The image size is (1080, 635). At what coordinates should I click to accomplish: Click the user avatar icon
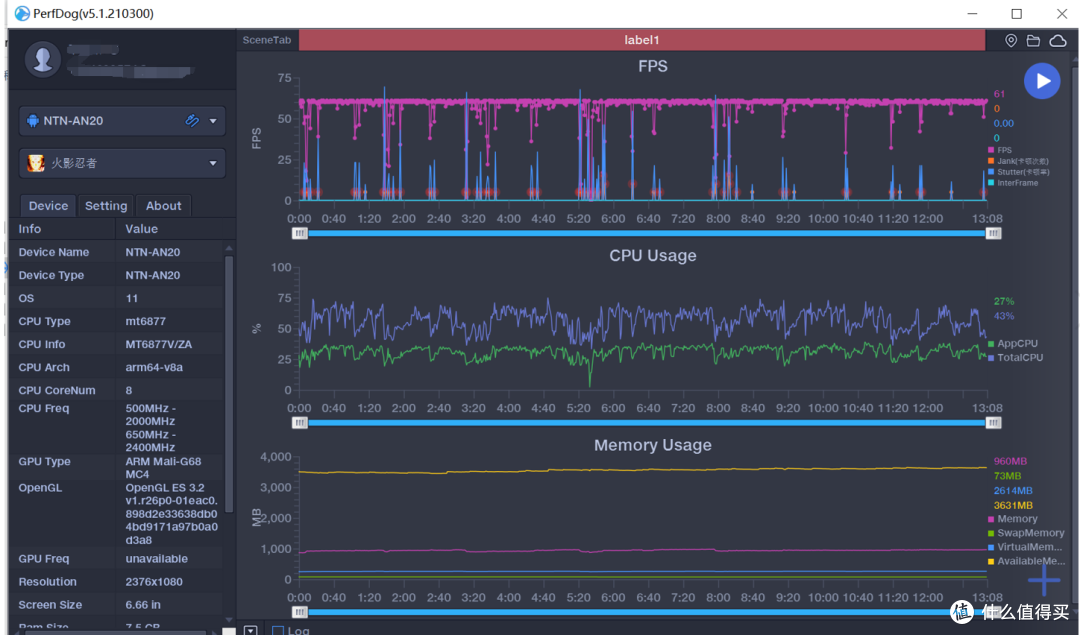43,60
